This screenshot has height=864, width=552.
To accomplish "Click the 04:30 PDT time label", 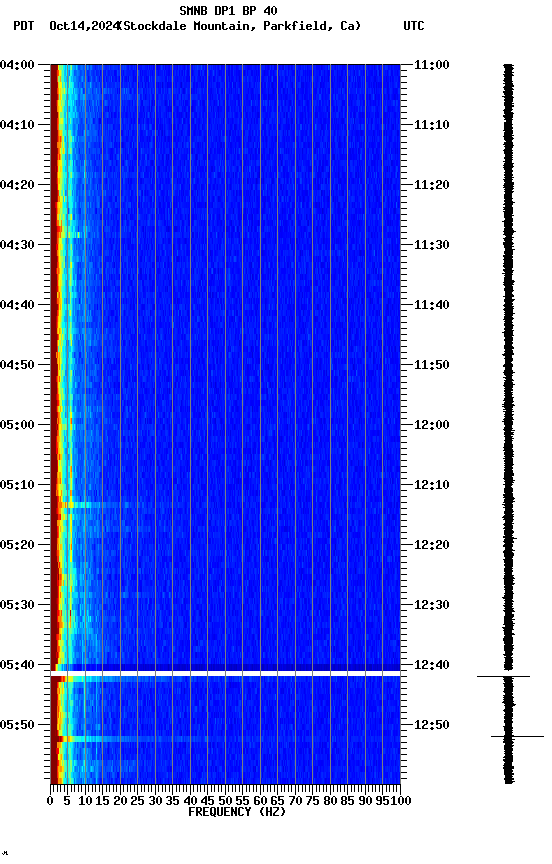I will [x=17, y=245].
